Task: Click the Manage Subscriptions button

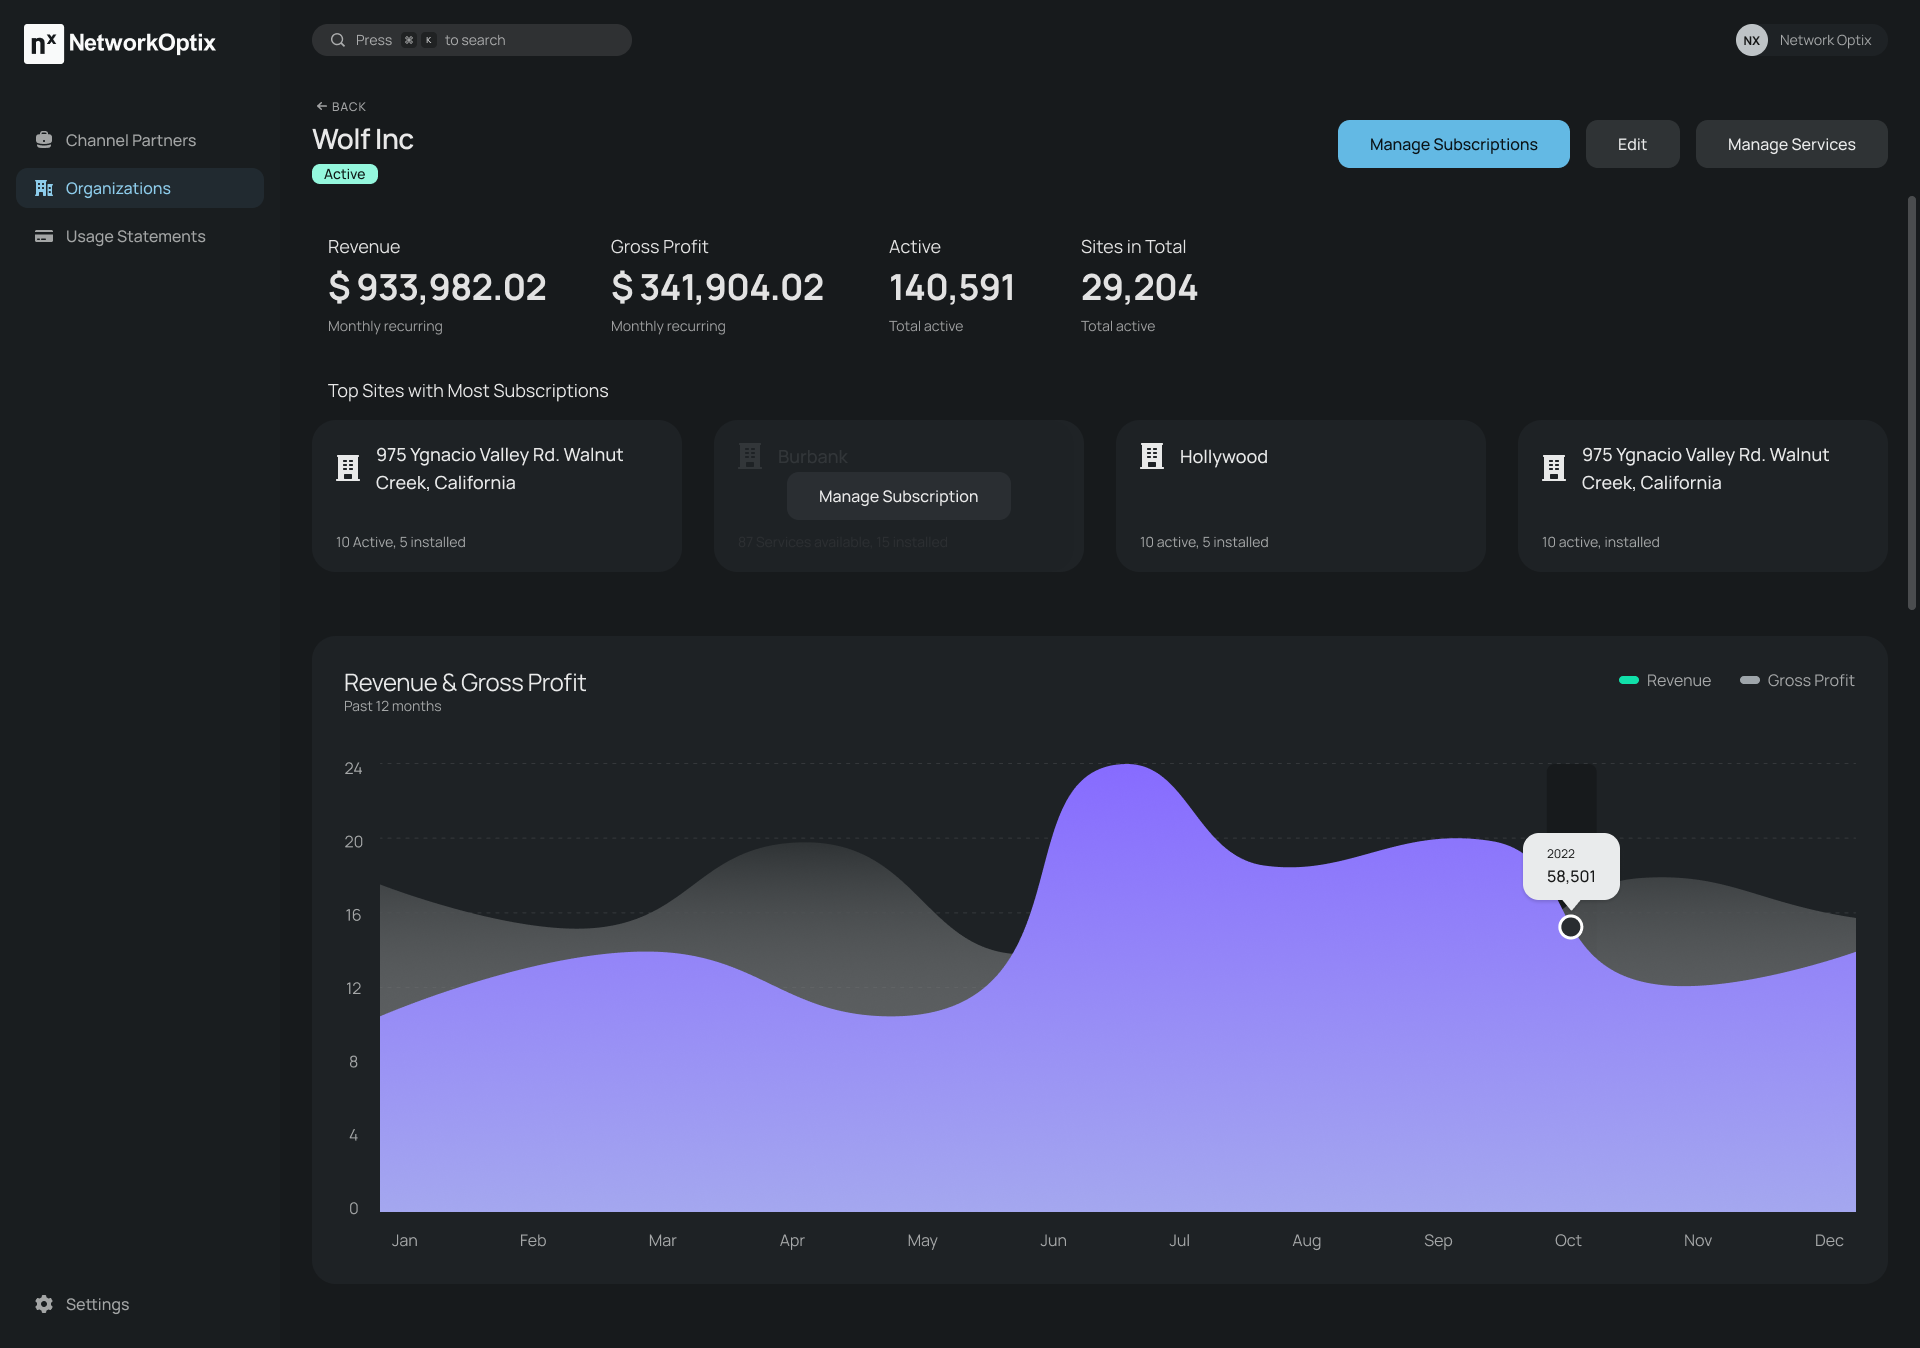Action: point(1453,144)
